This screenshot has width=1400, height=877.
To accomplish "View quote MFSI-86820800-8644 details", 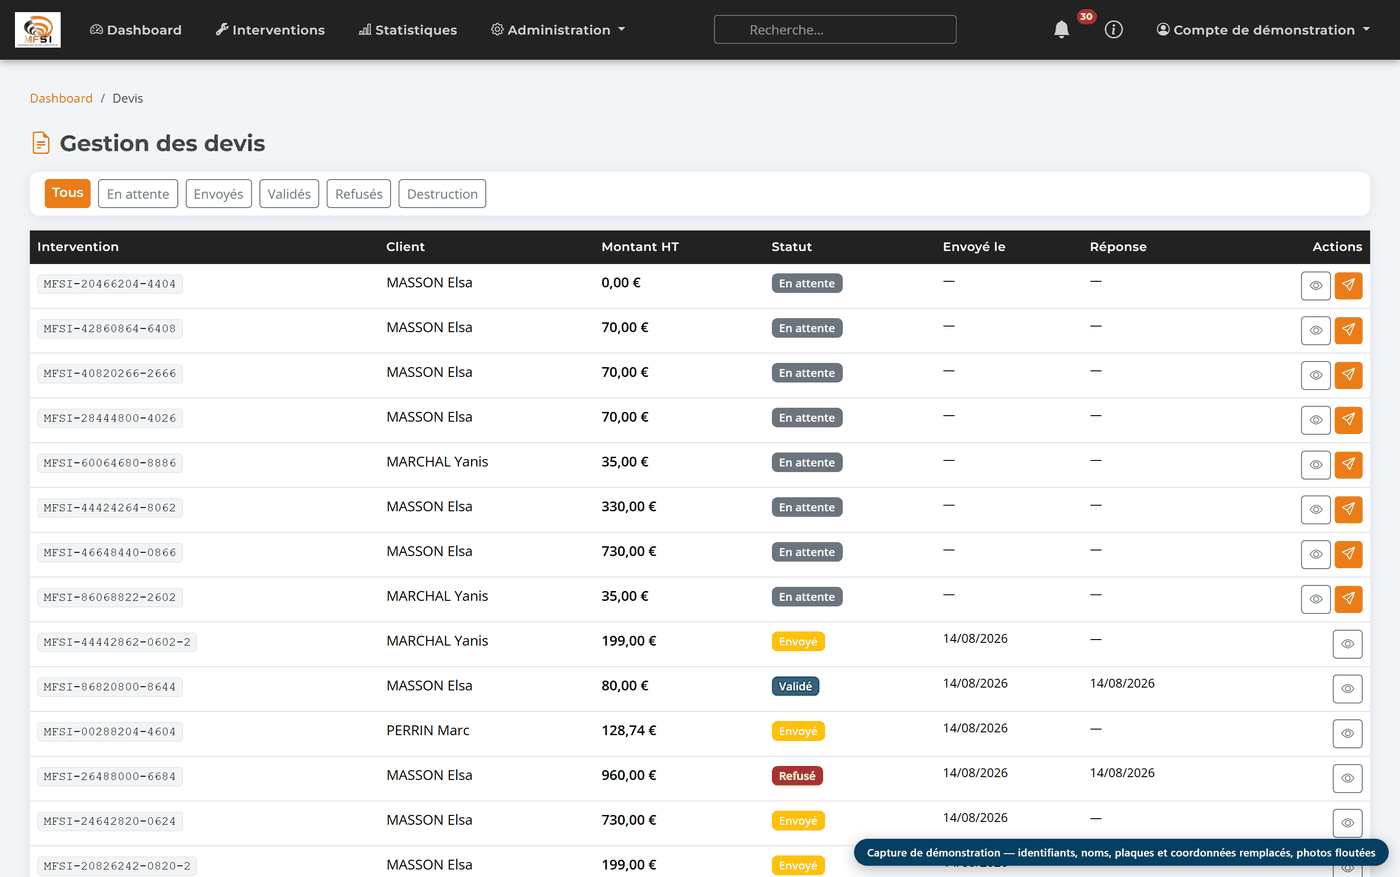I will (x=1348, y=689).
